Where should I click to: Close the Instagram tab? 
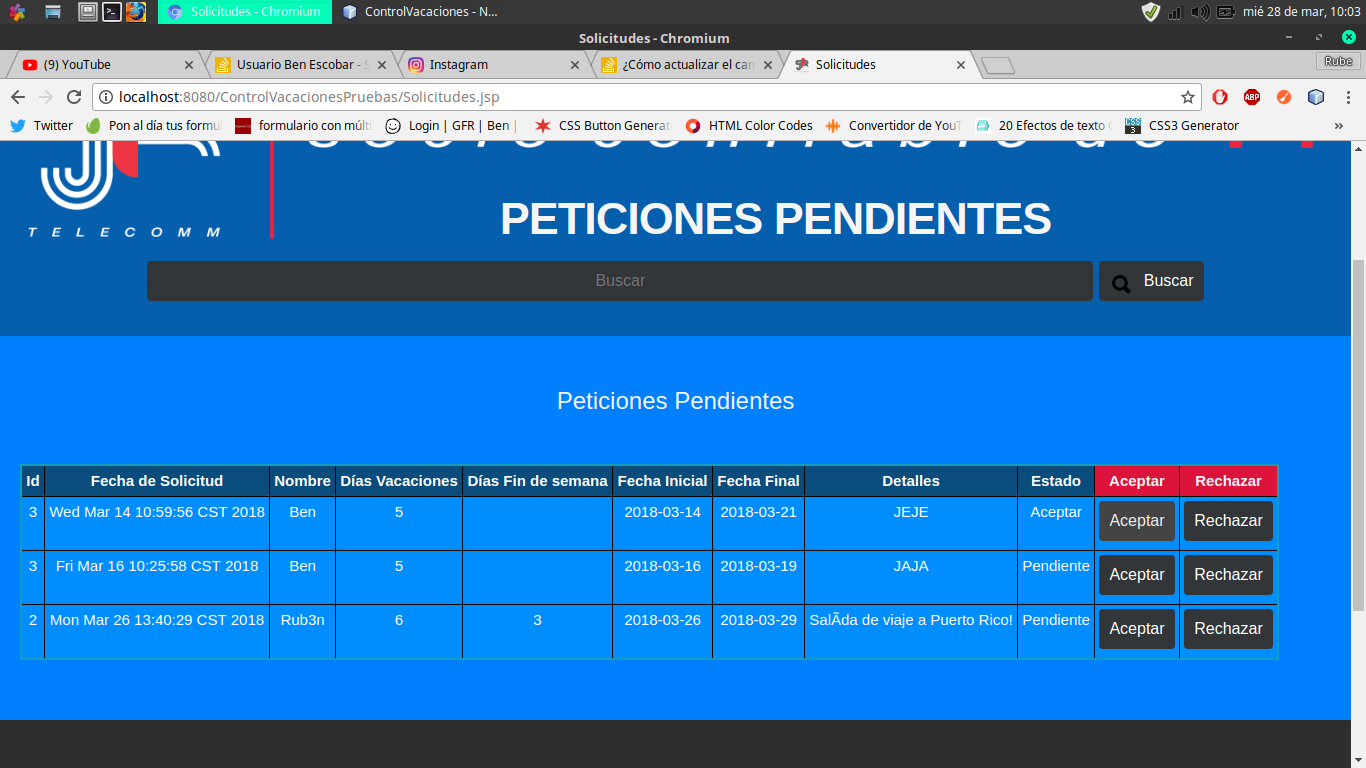575,65
